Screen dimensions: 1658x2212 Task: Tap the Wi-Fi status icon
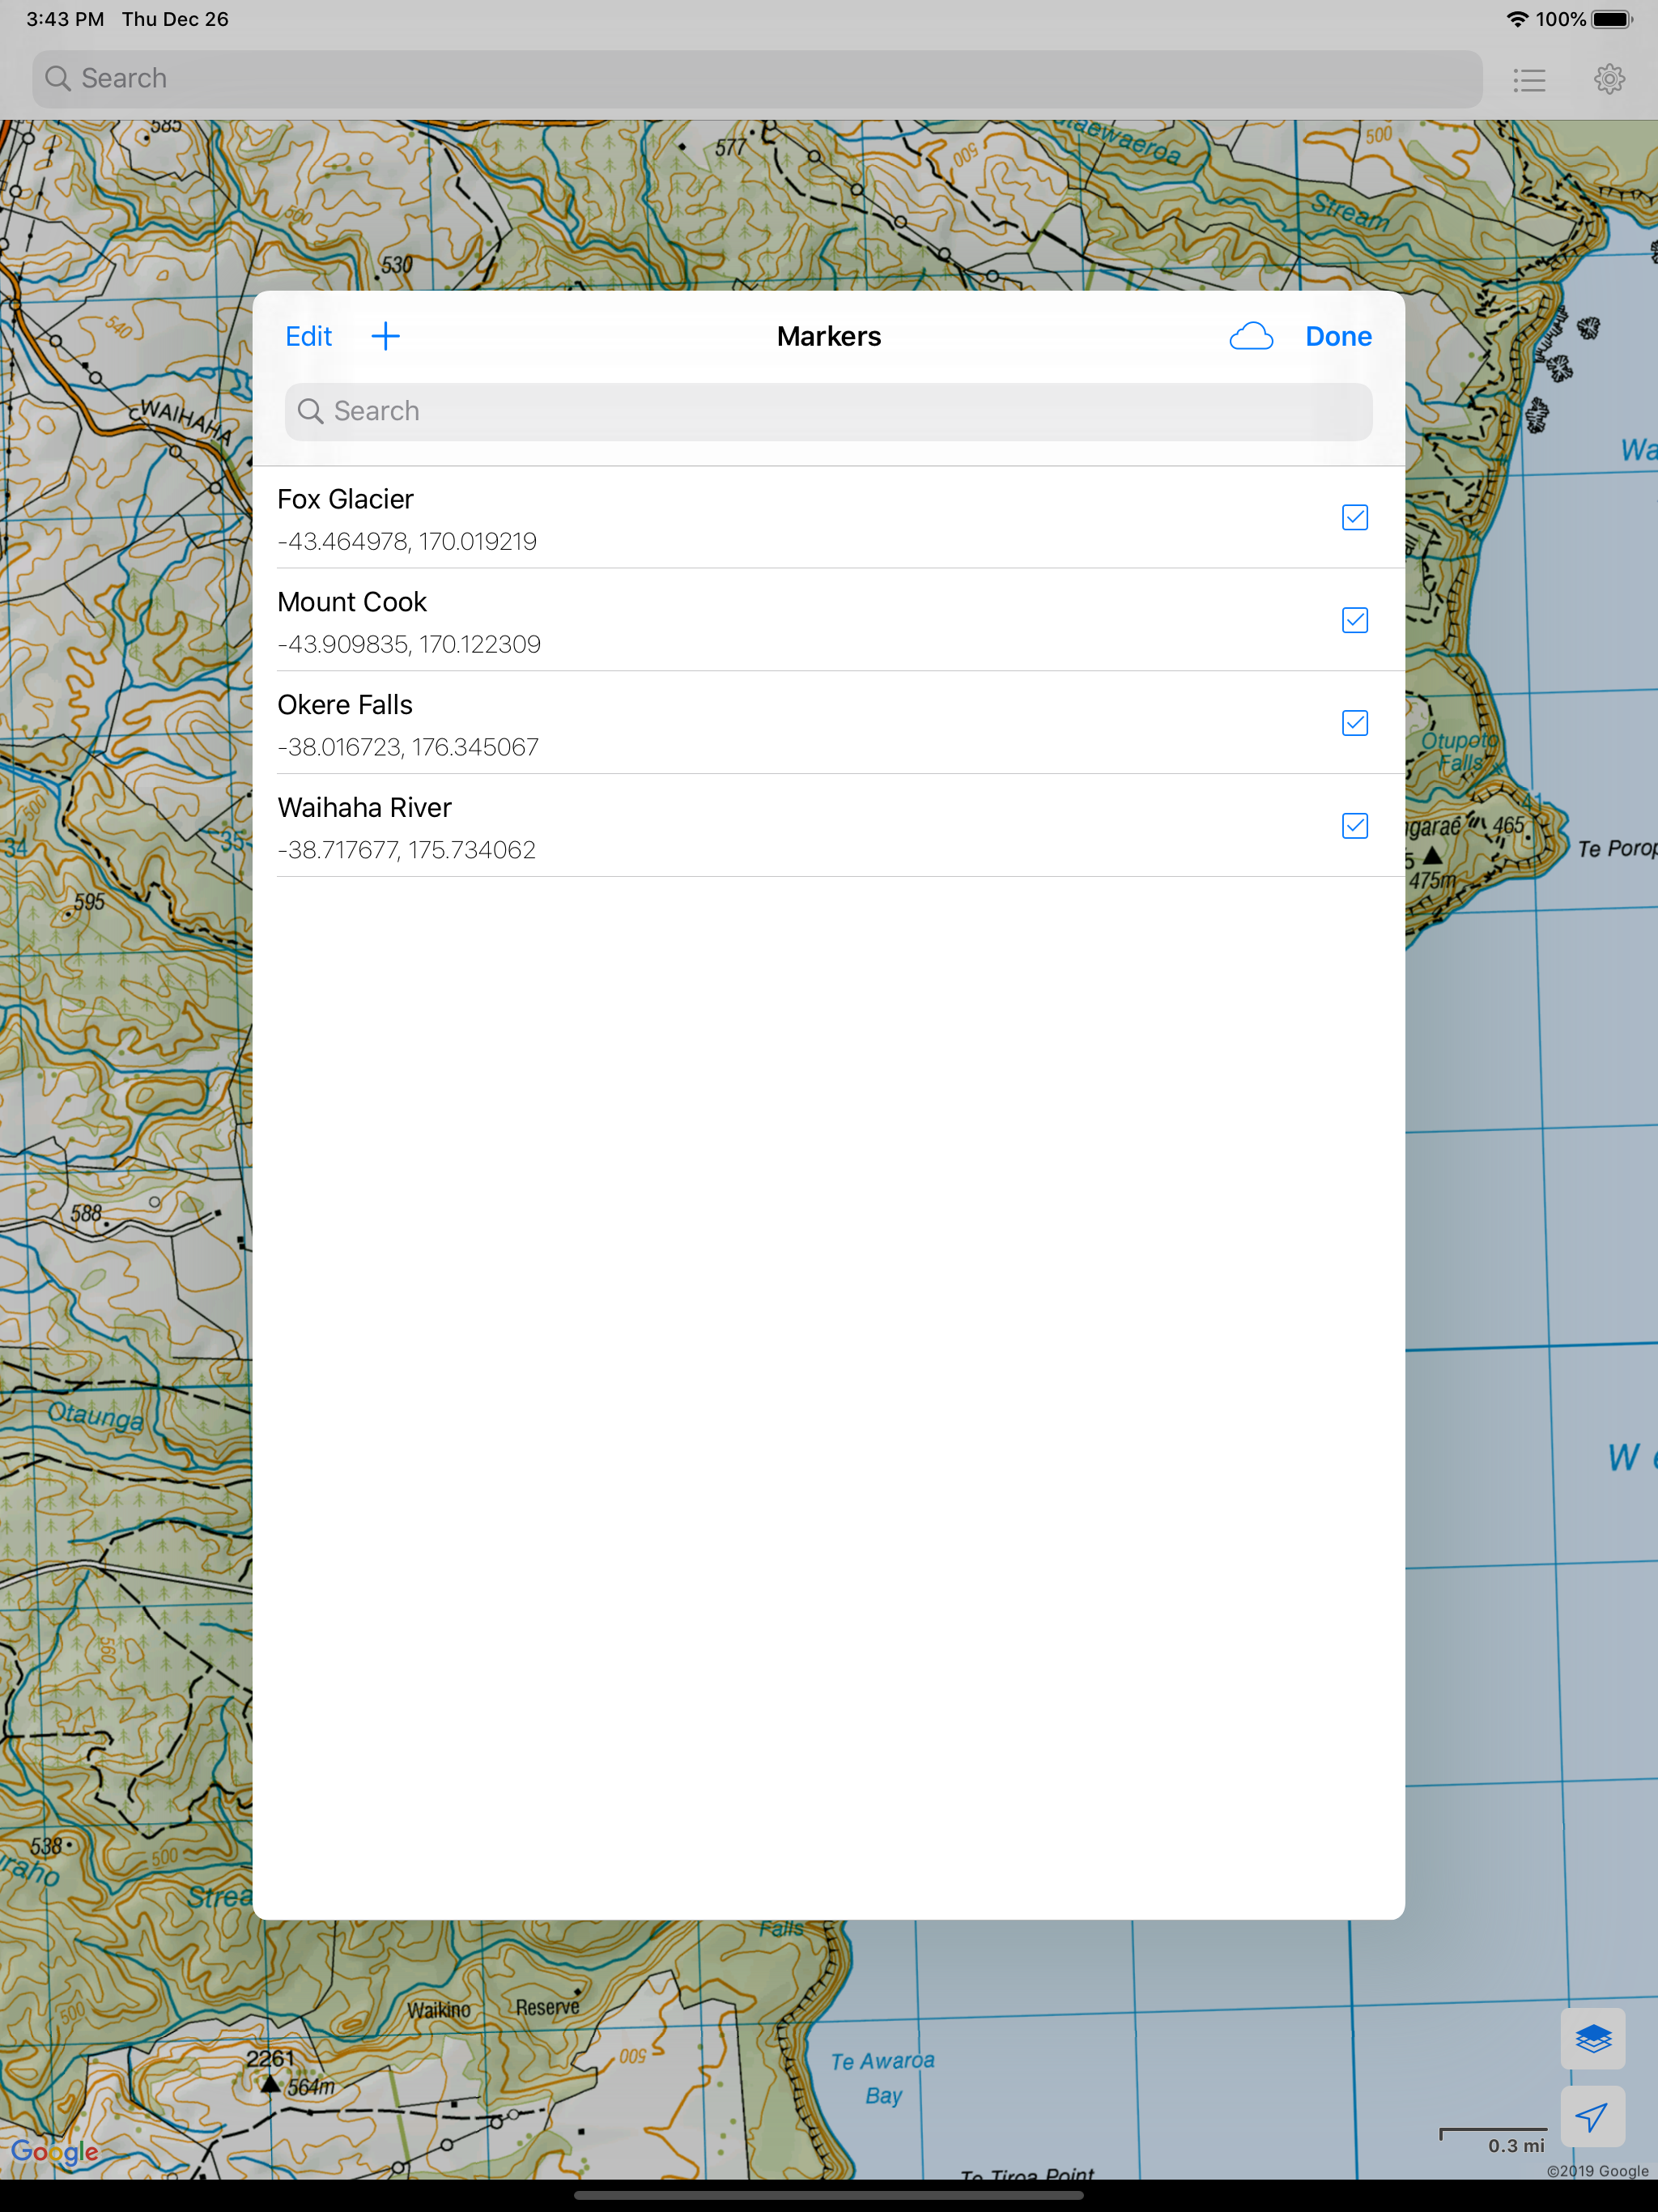tap(1517, 19)
